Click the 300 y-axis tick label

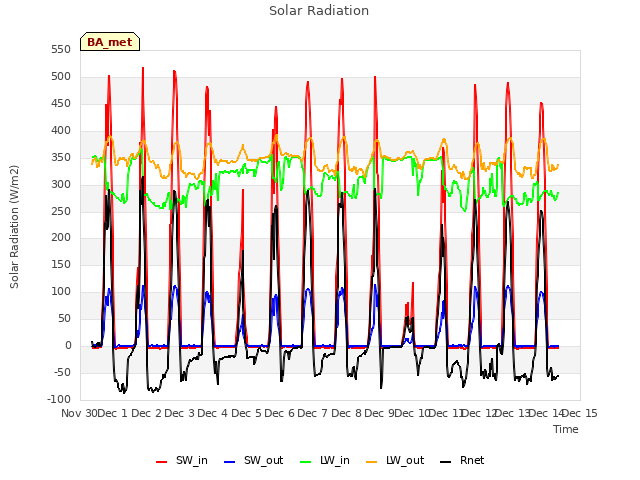pos(61,184)
